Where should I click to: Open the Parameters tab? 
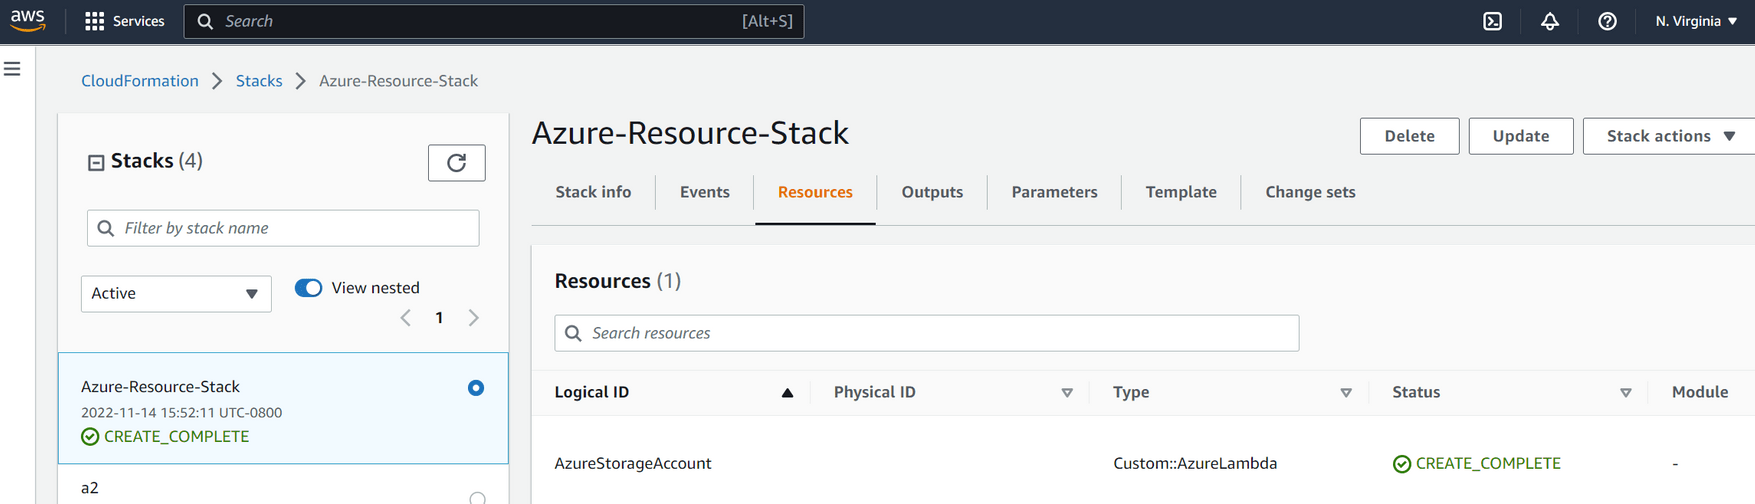[1054, 192]
